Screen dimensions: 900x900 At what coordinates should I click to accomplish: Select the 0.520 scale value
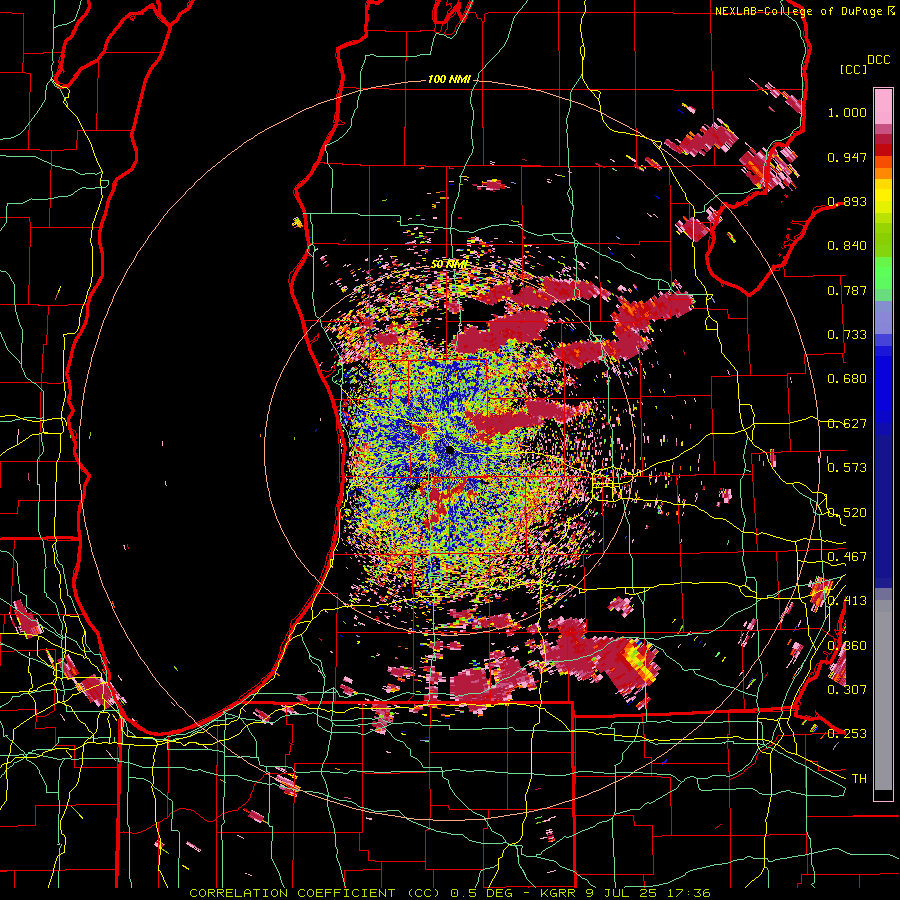[x=847, y=512]
